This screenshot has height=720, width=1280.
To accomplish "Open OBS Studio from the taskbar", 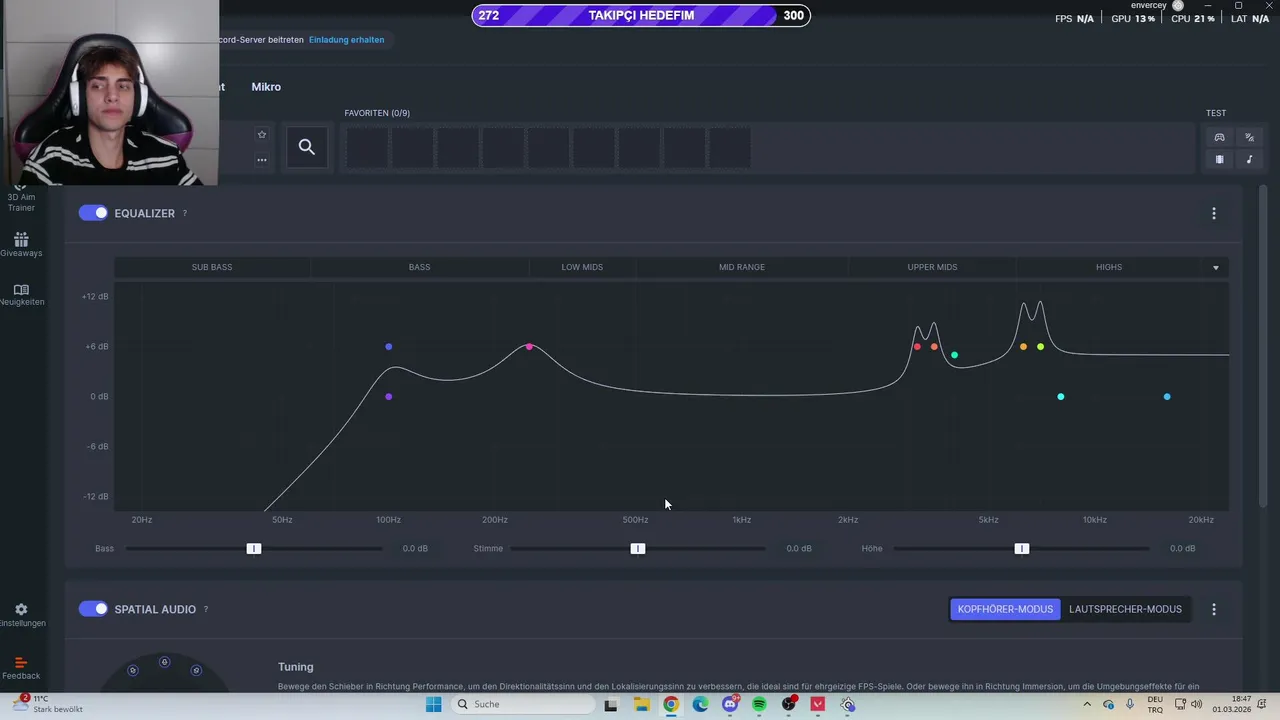I will coord(789,704).
